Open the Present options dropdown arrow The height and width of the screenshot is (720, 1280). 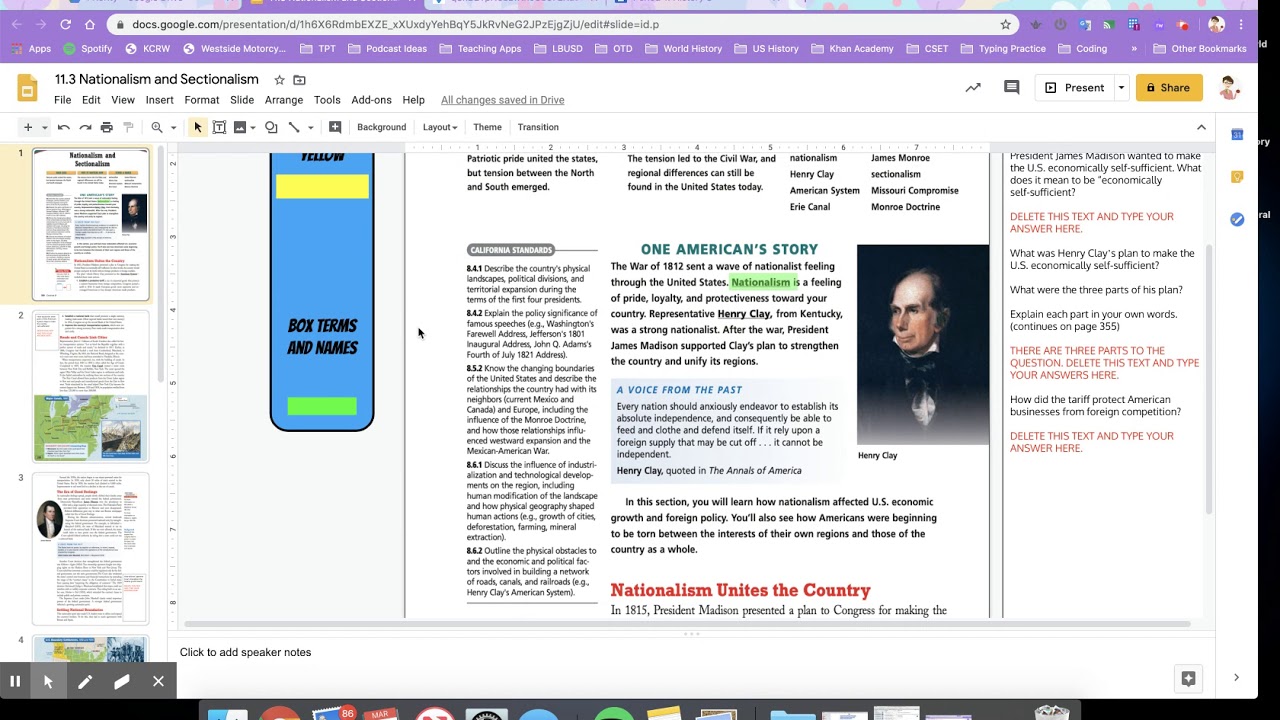1121,88
